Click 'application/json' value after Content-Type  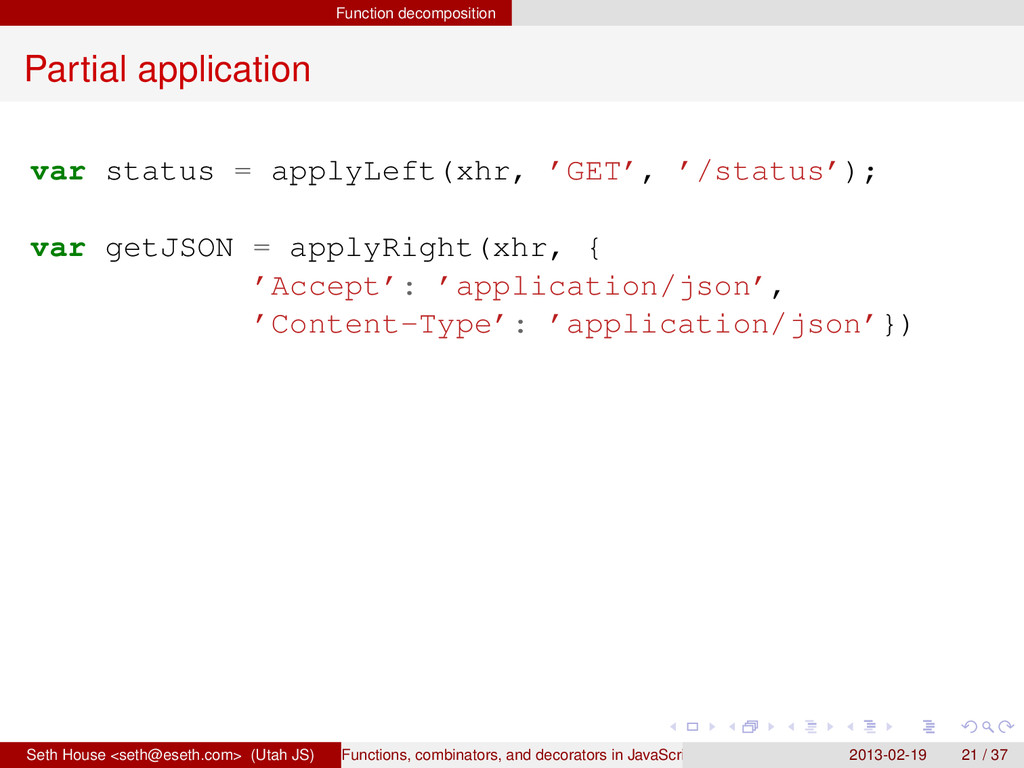(x=712, y=325)
